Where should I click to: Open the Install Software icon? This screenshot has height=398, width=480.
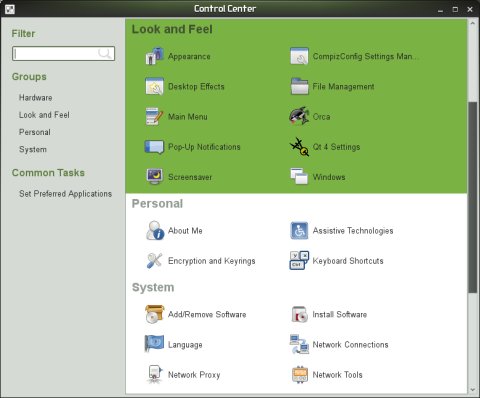point(299,314)
